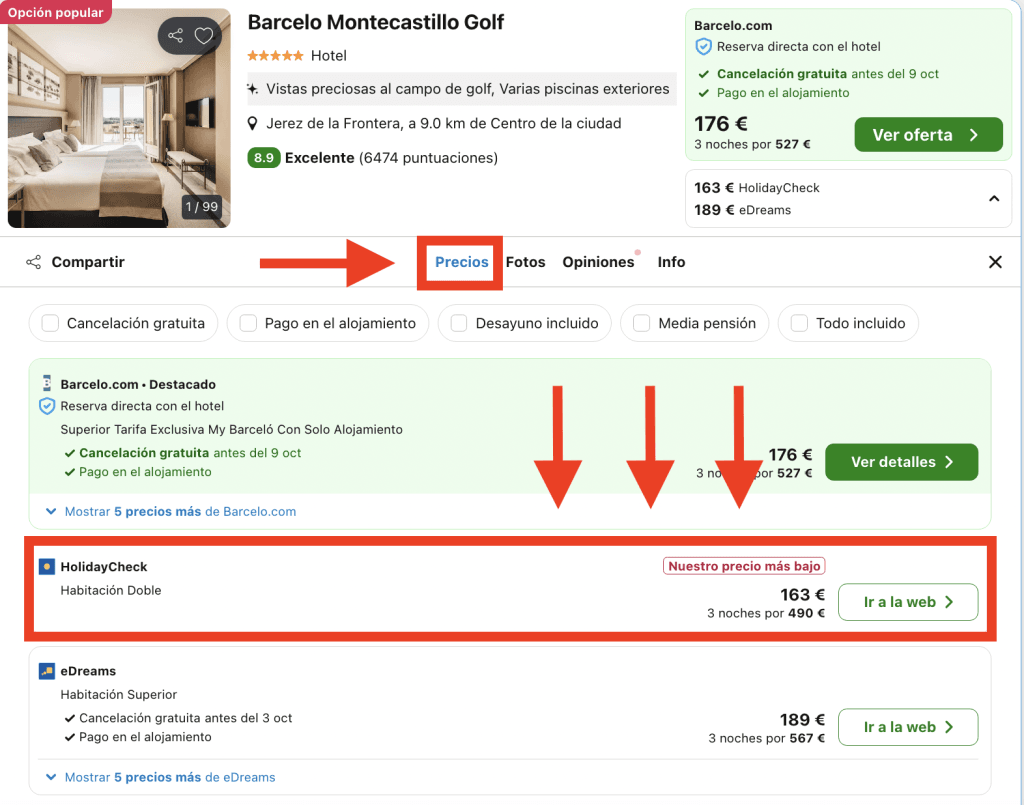The width and height of the screenshot is (1024, 805).
Task: Click Habitación Doble under HolidayCheck
Action: click(110, 590)
